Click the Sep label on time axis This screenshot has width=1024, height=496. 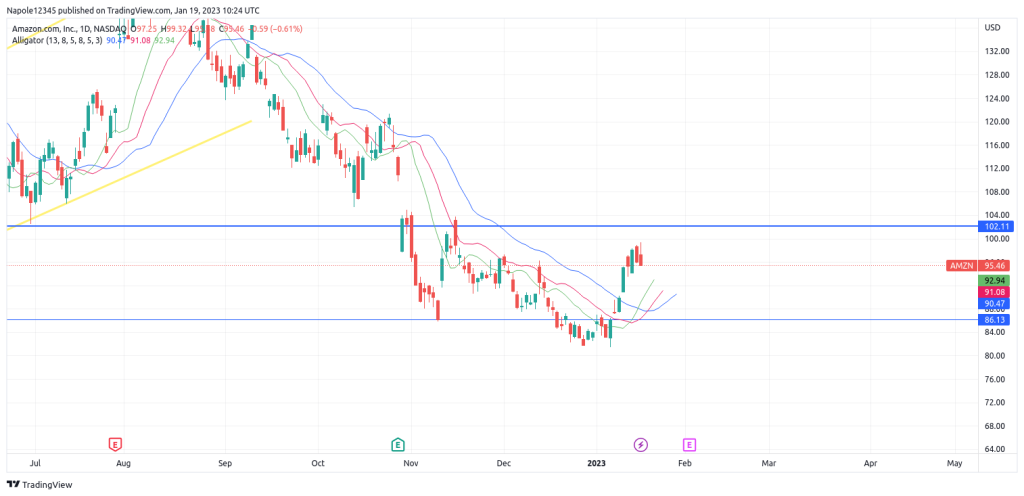(225, 463)
